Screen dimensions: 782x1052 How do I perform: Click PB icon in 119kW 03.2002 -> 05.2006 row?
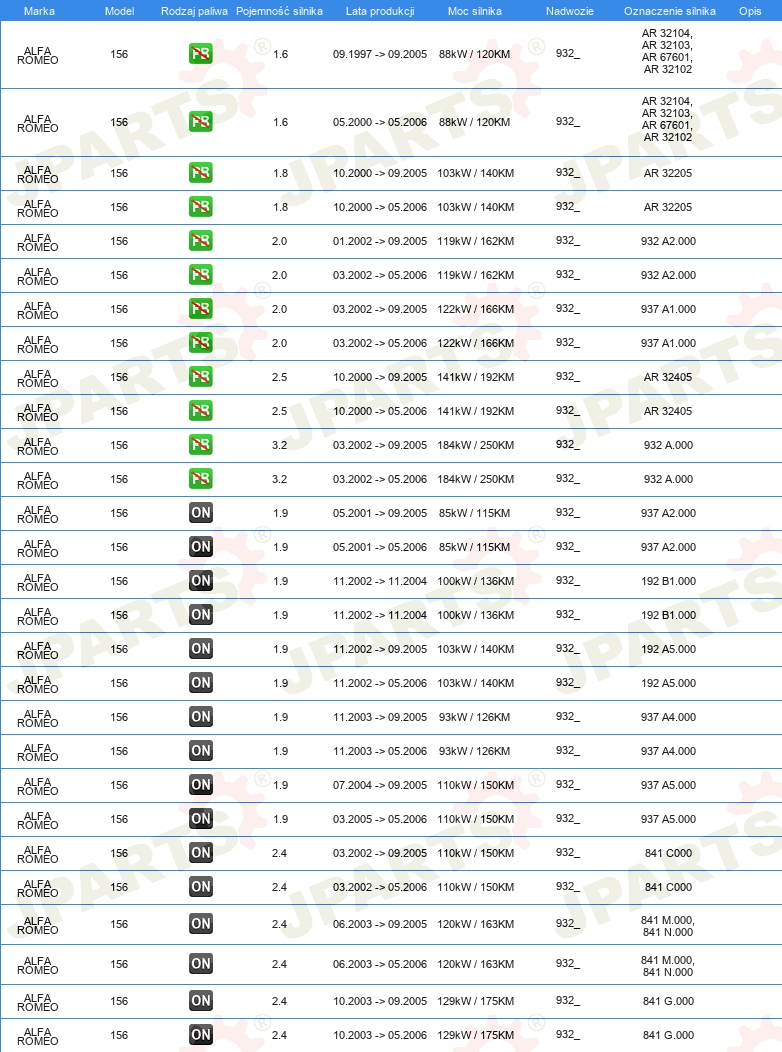[201, 274]
